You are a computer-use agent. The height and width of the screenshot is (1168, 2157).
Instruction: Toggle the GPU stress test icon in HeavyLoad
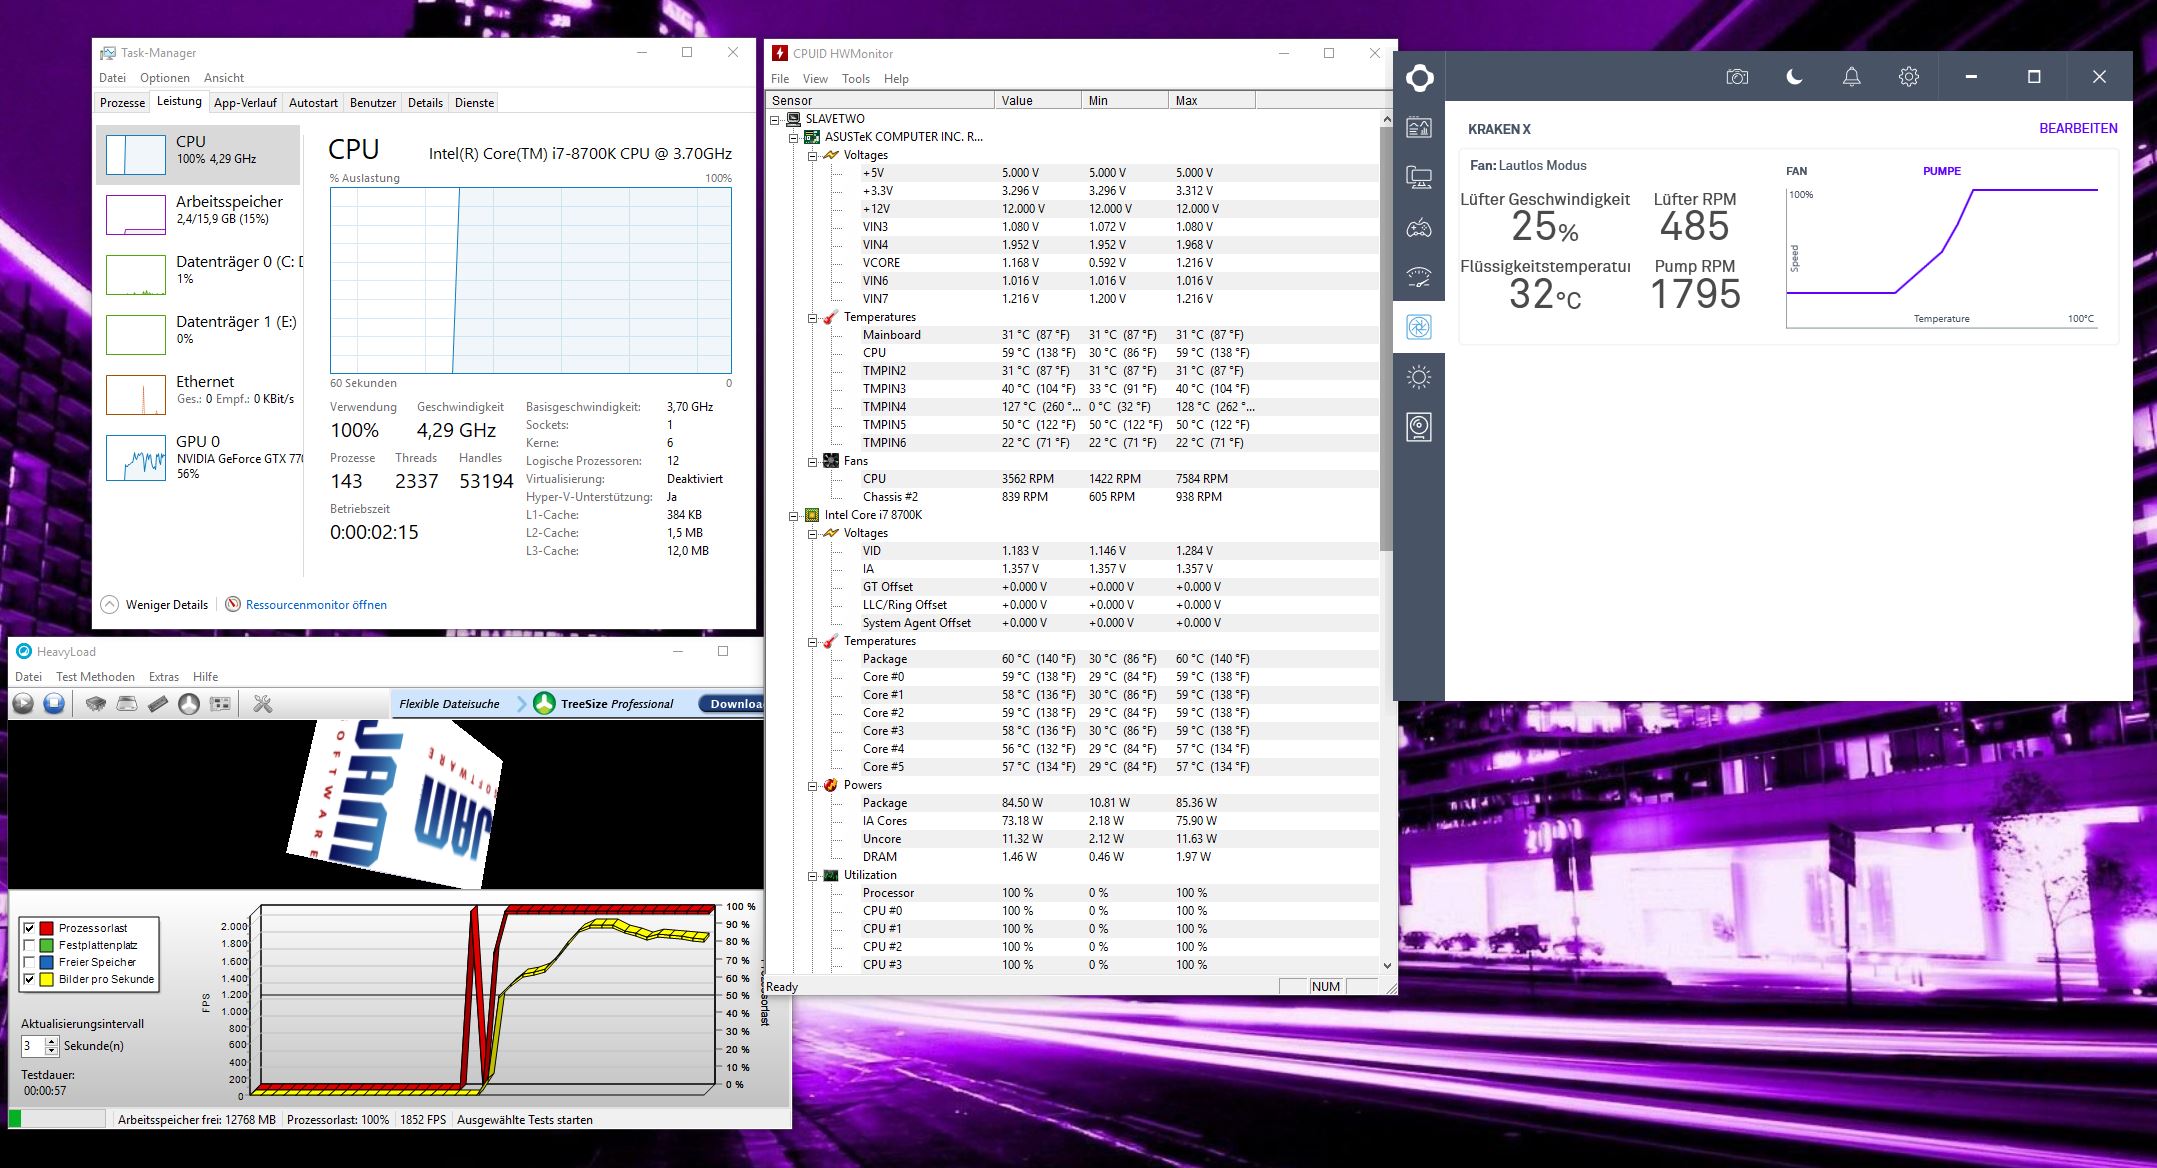tap(220, 704)
